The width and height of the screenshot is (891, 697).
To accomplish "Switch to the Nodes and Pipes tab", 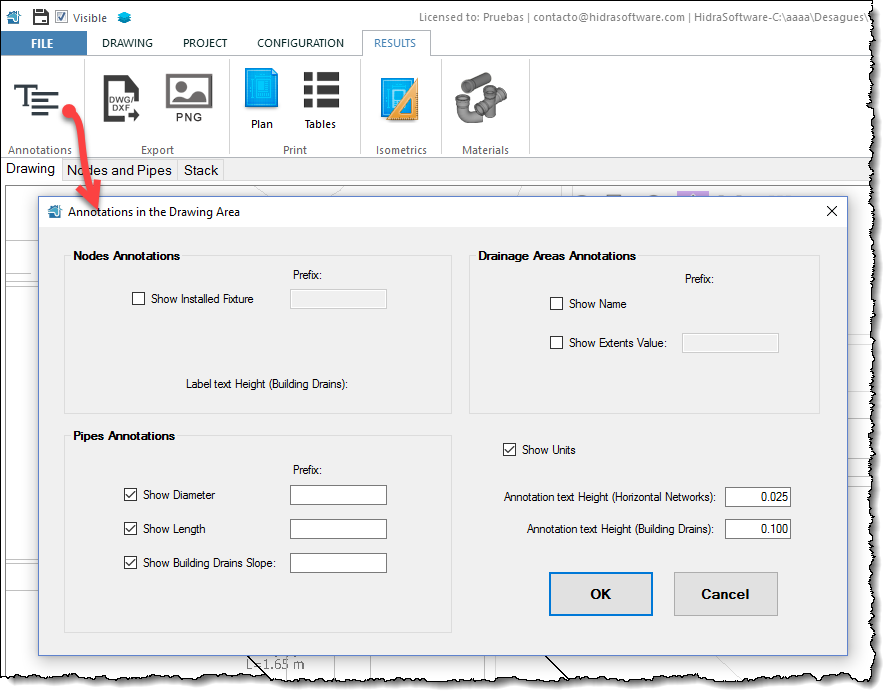I will [119, 170].
